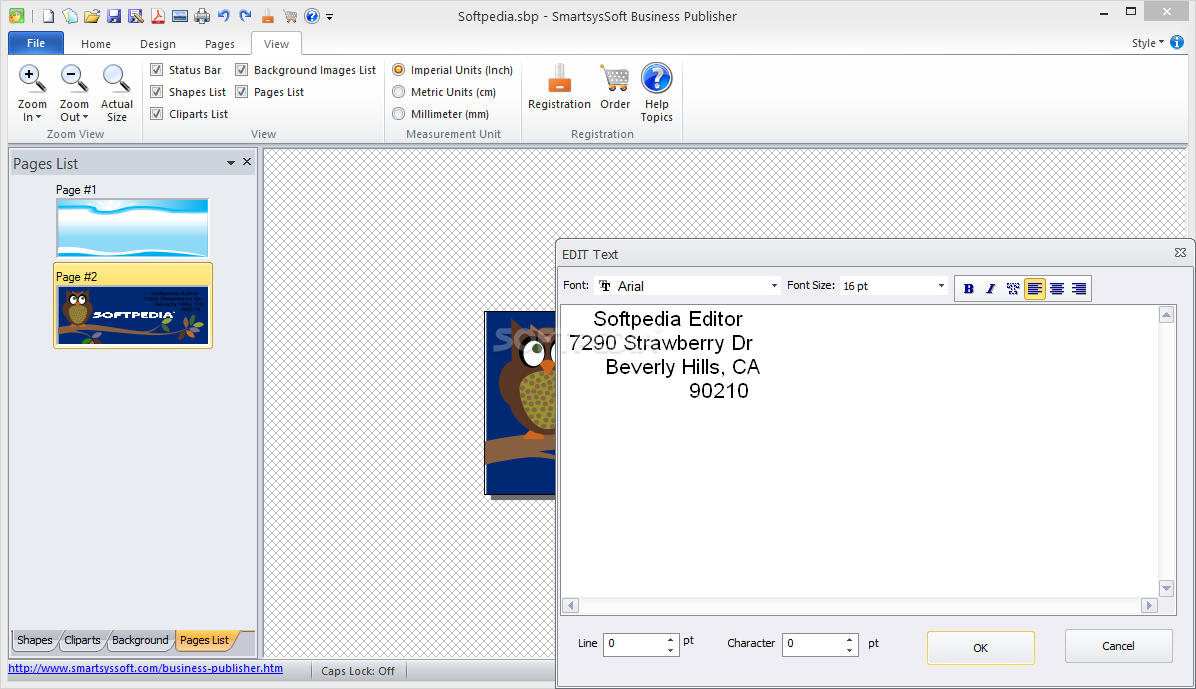Viewport: 1196px width, 689px height.
Task: Click the New from template pages icon
Action: pyautogui.click(x=69, y=16)
